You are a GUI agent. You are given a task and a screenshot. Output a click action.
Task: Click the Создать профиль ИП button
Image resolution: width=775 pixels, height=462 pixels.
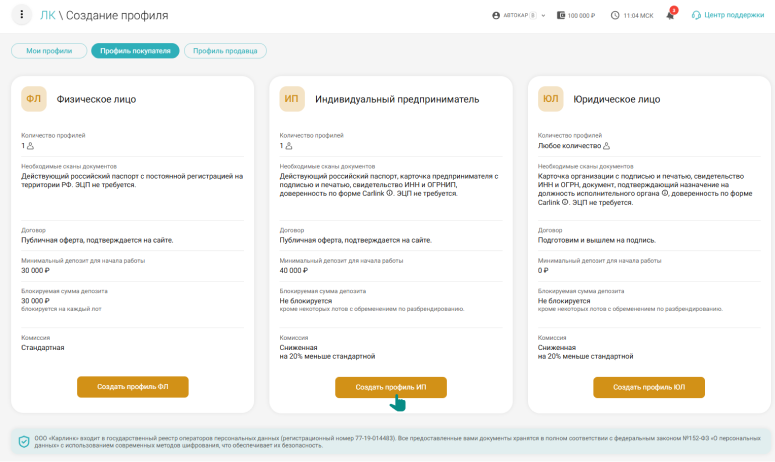[391, 387]
